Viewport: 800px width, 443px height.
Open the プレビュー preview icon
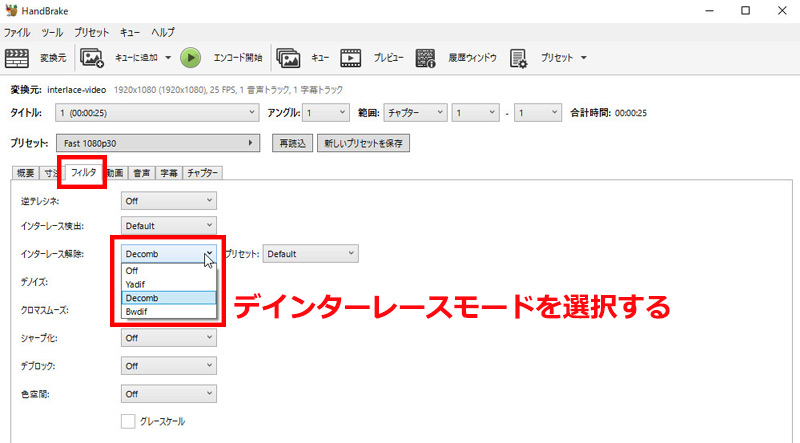[x=351, y=57]
